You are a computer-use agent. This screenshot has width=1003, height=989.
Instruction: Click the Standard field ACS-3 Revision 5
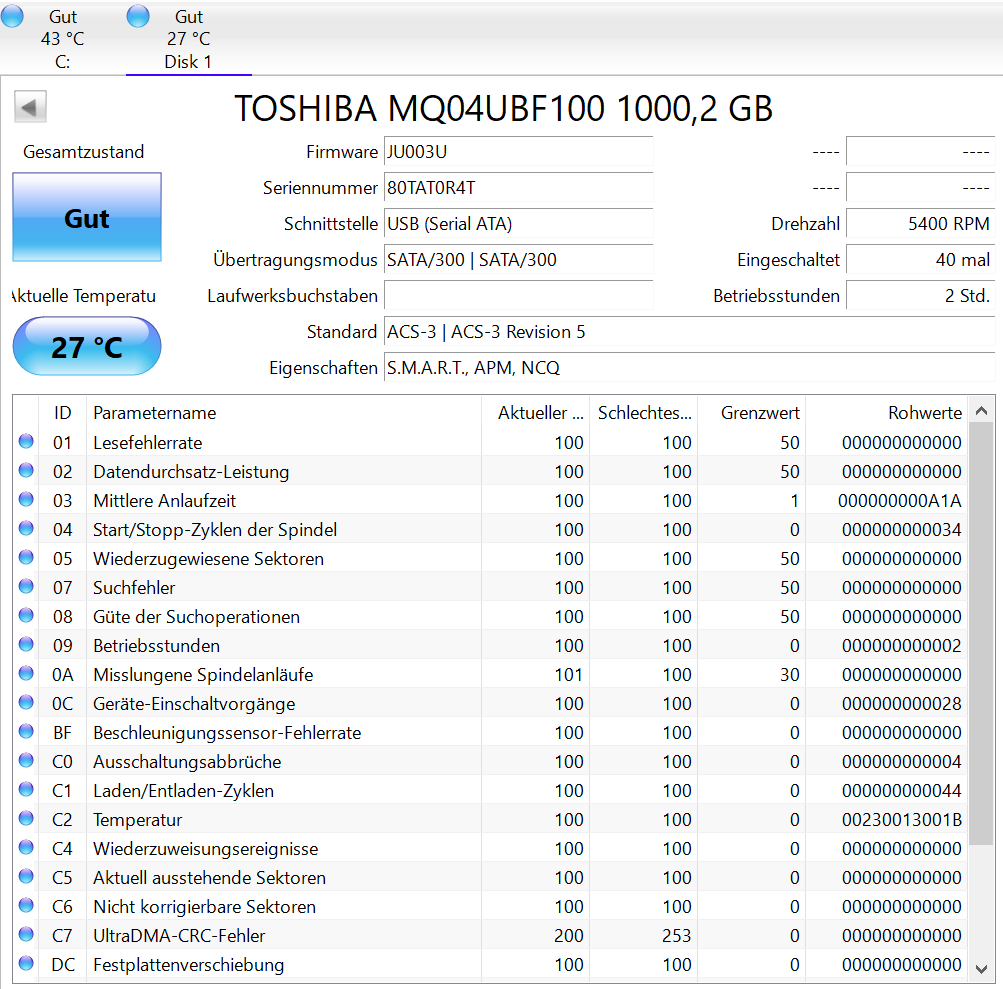pos(689,331)
